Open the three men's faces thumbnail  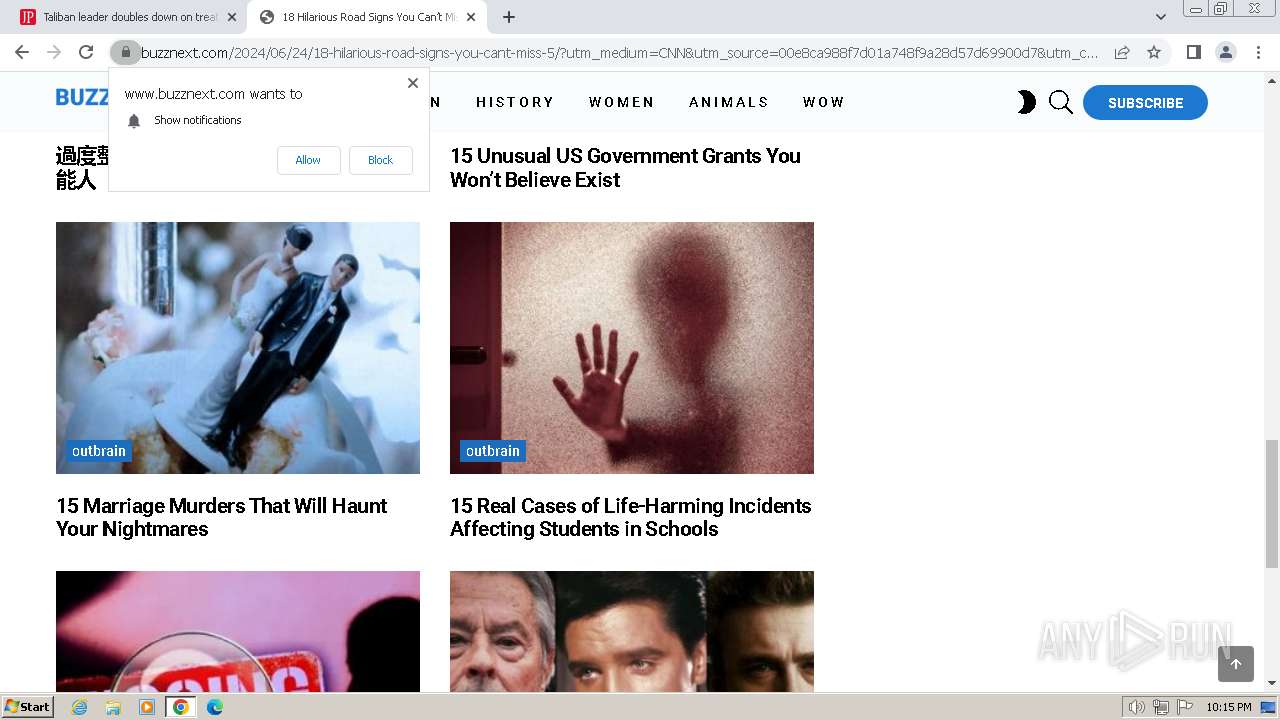(x=632, y=631)
